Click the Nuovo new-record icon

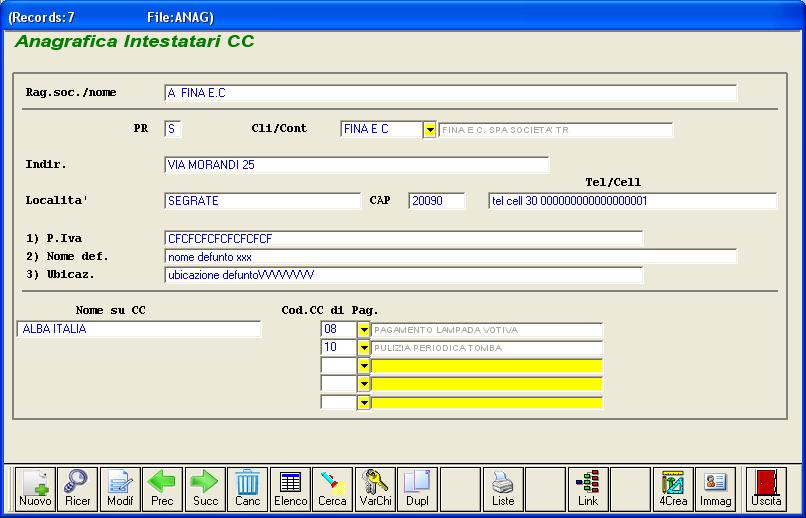point(35,489)
